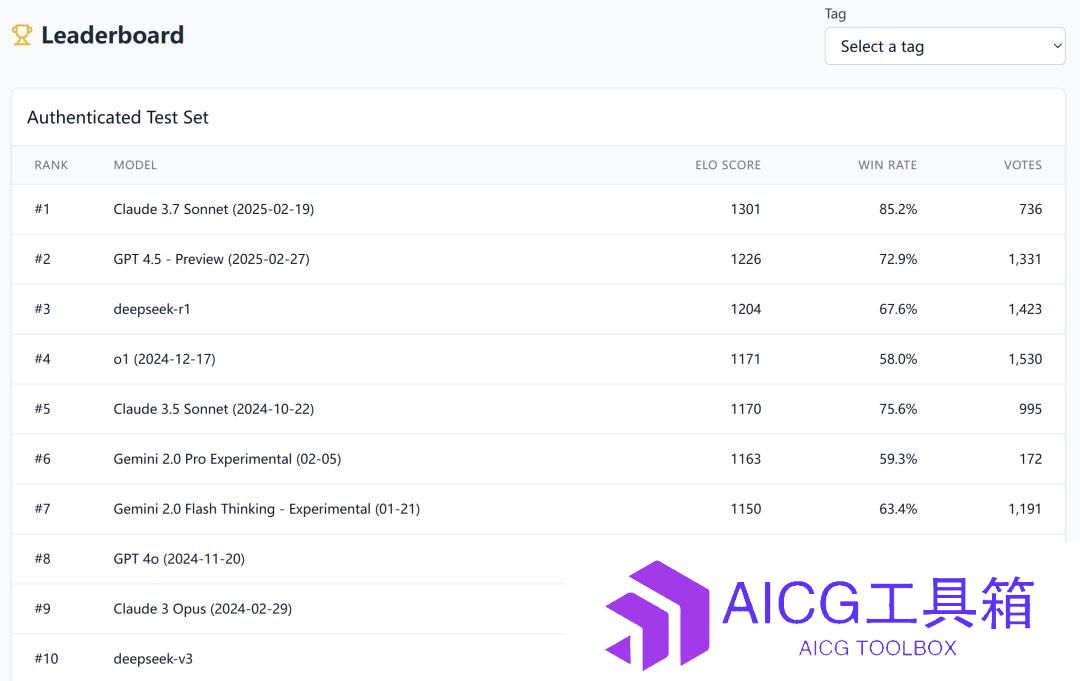Screen dimensions: 1080x681
Task: Click the Tag label above the dropdown
Action: [x=835, y=14]
